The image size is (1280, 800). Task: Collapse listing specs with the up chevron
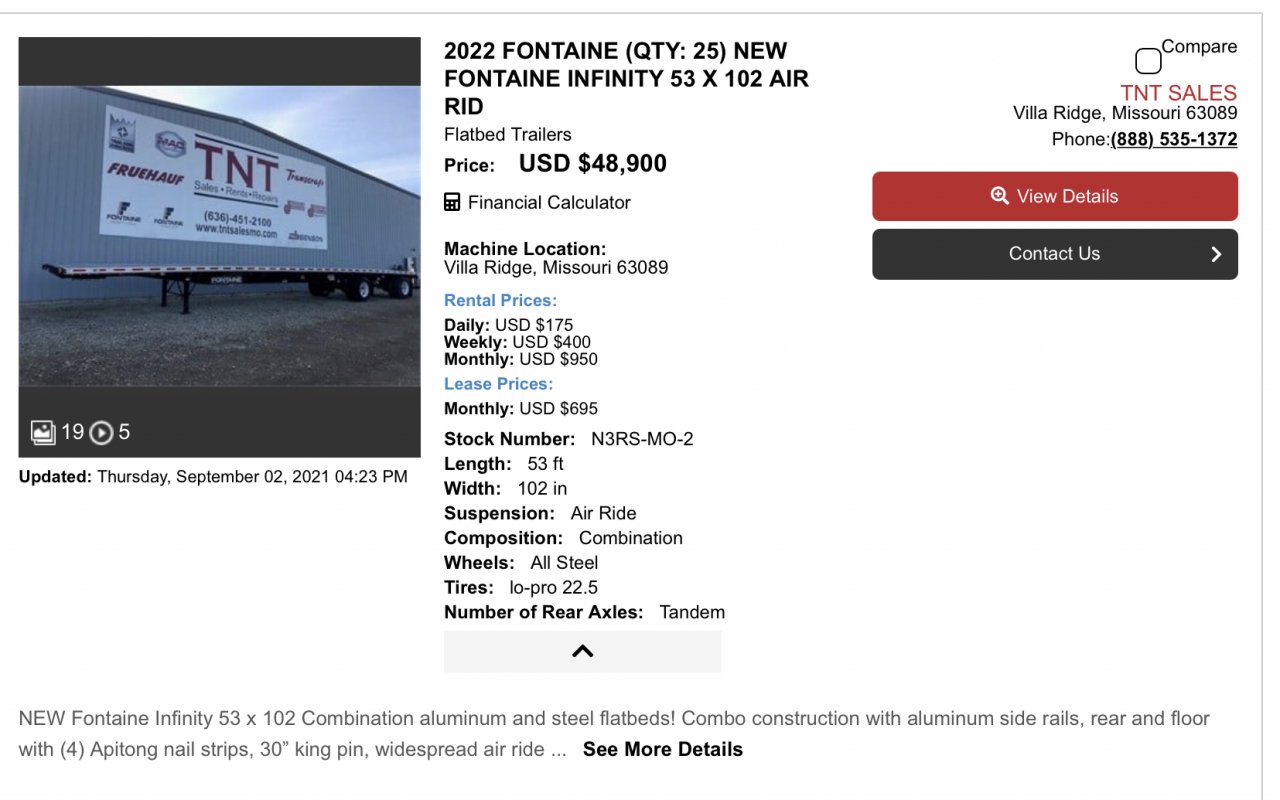pos(582,651)
